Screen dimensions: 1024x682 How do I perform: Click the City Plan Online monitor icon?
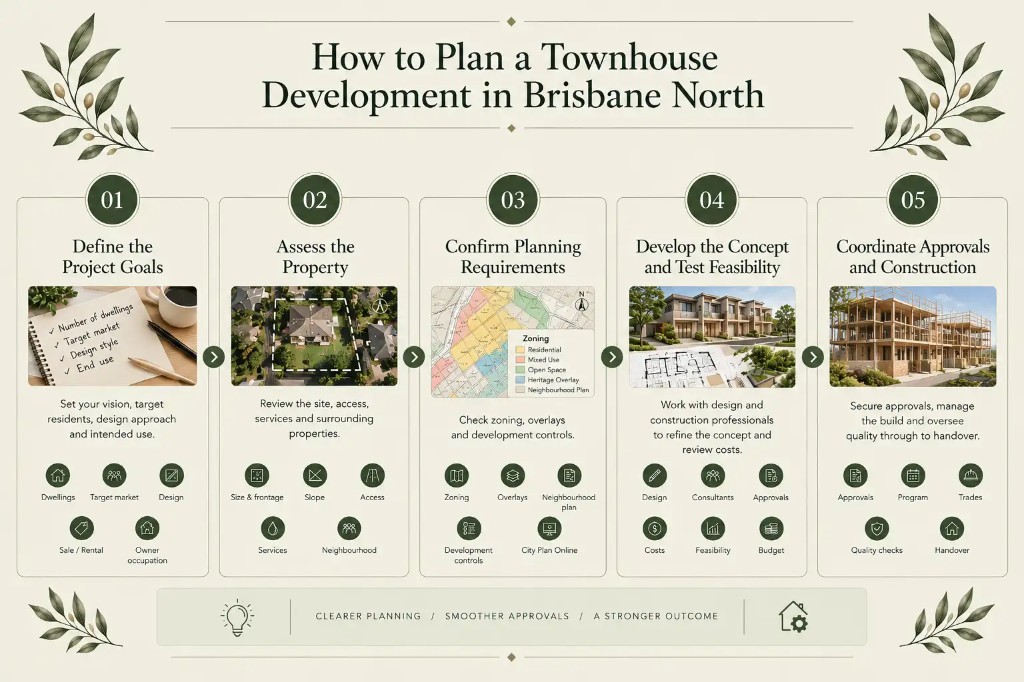point(549,528)
